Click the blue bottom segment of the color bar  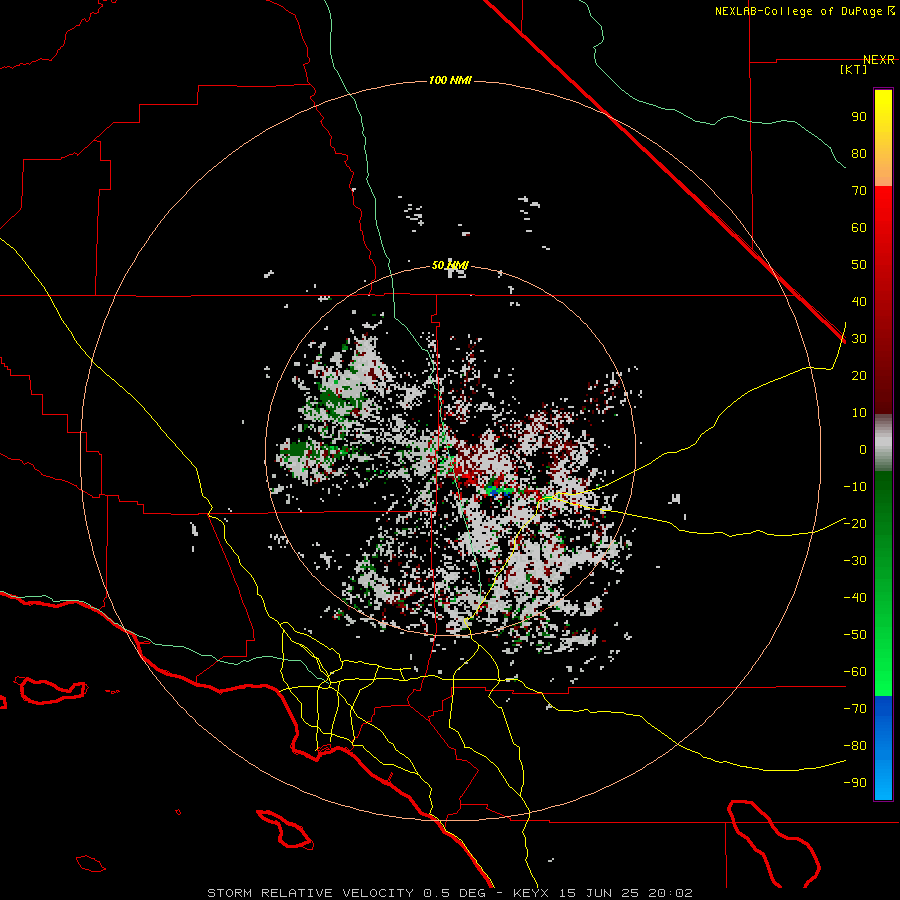point(883,748)
